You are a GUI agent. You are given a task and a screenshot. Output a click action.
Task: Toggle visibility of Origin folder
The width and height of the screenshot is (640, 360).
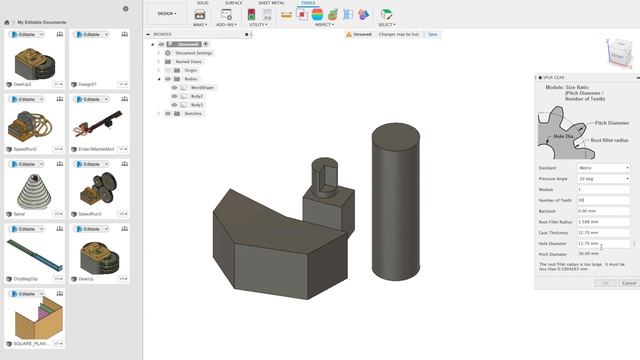[x=168, y=70]
